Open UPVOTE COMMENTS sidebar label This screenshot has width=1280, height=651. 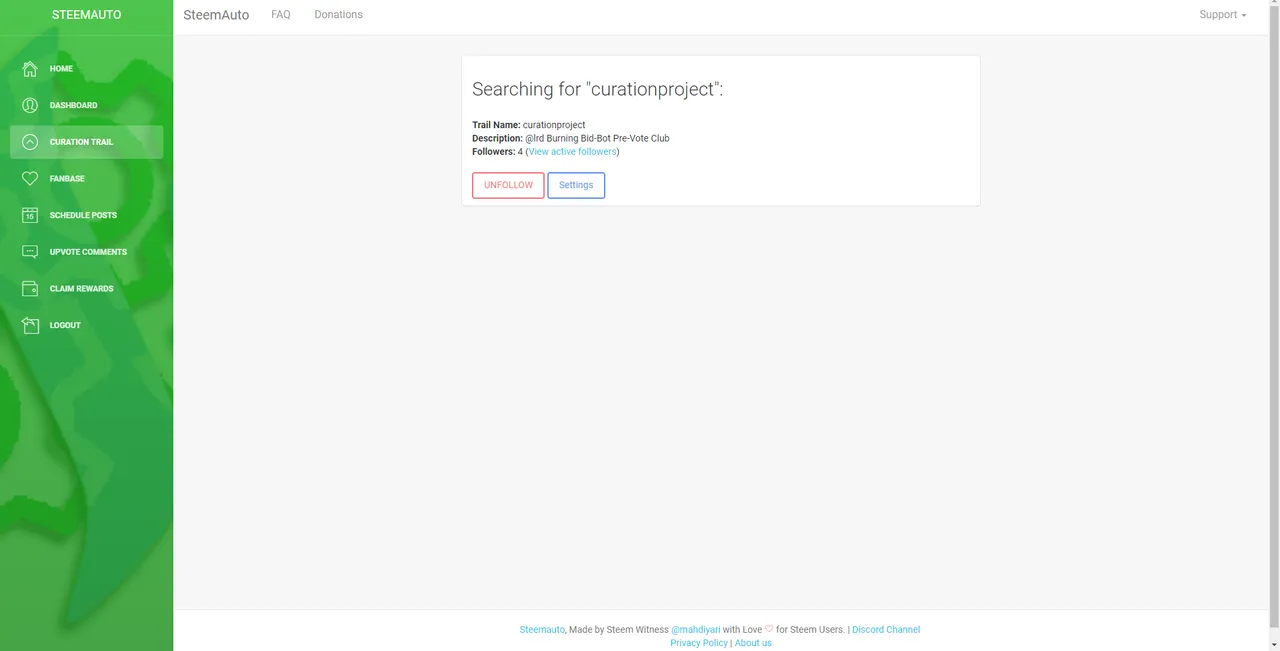coord(88,252)
